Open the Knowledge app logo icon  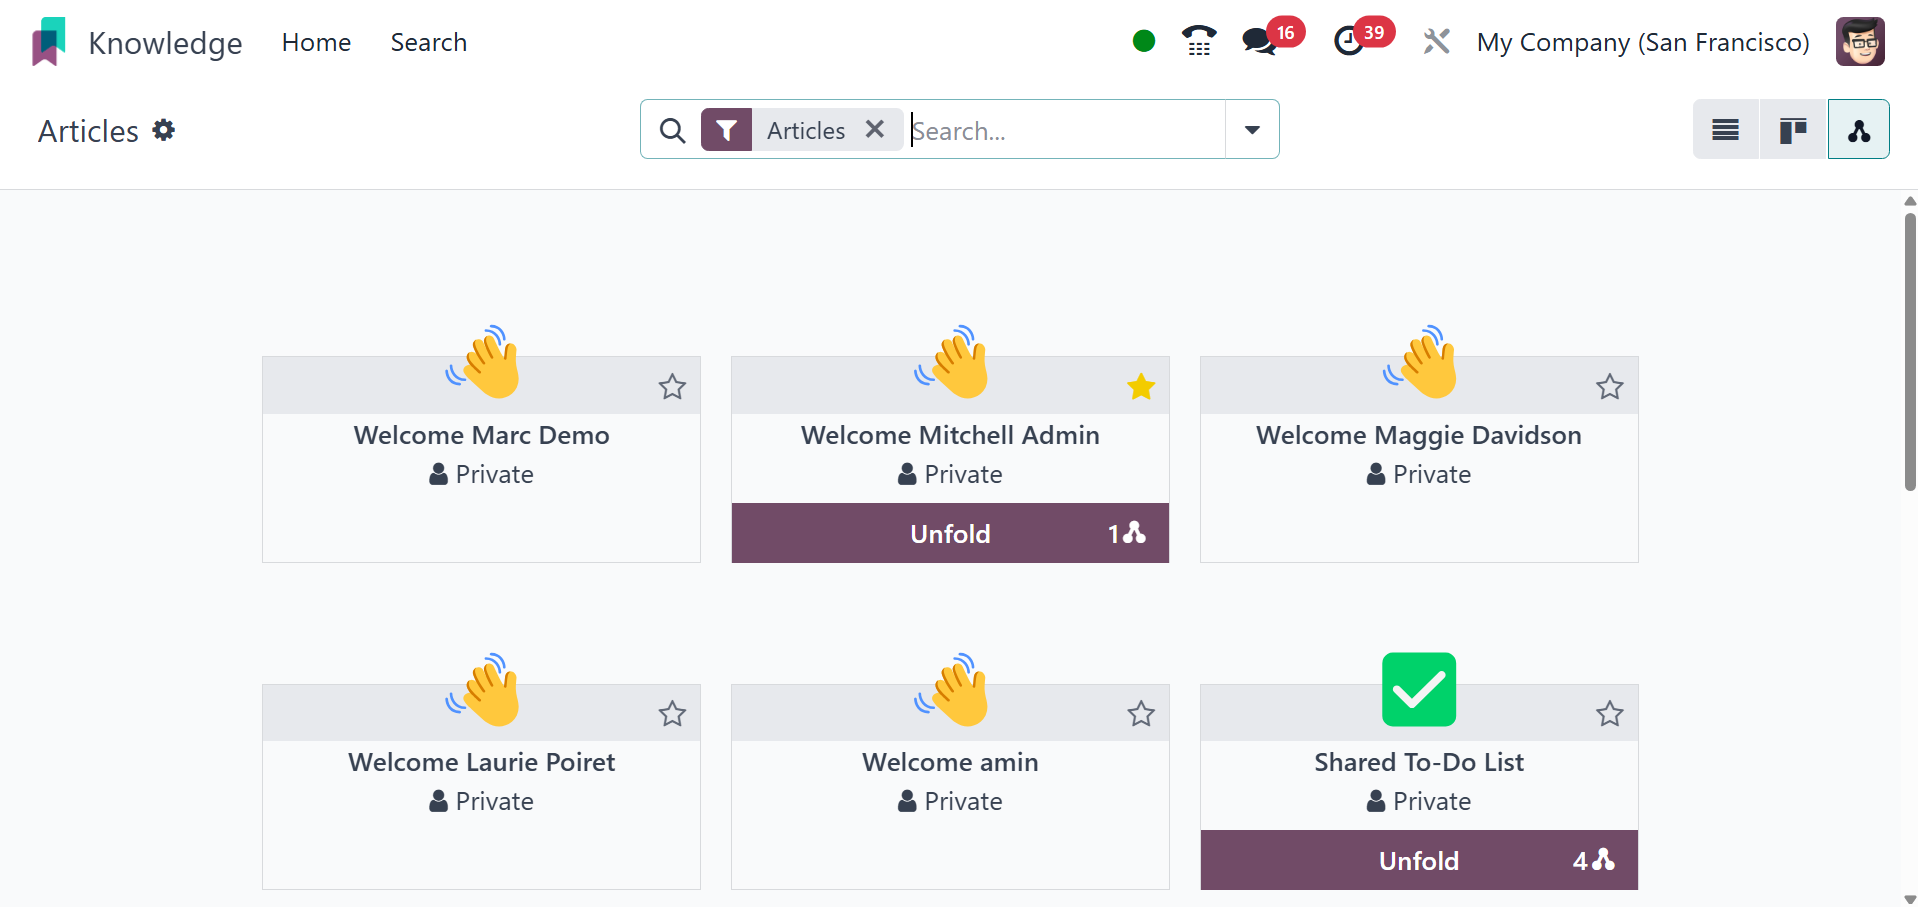click(48, 42)
